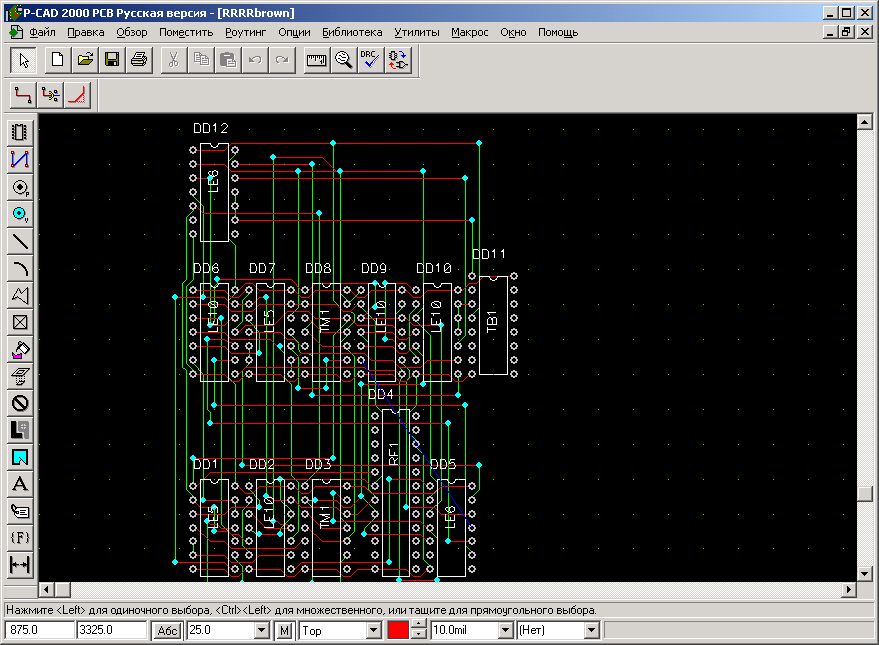Choose the Place Arc tool
Viewport: 879px width, 645px height.
[x=19, y=267]
